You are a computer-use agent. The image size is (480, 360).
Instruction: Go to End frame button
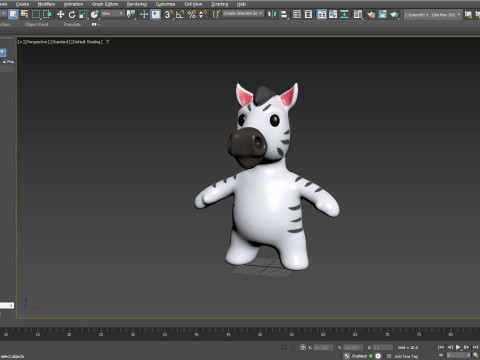click(475, 347)
